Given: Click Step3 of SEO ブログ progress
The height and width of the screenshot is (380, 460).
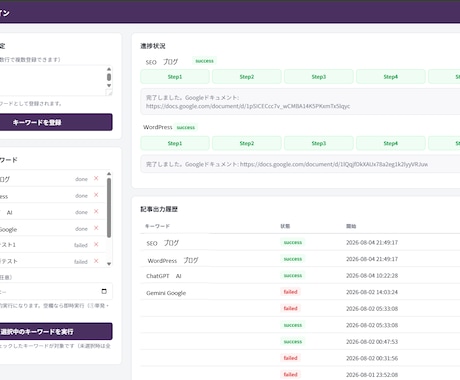Looking at the screenshot, I should point(319,77).
